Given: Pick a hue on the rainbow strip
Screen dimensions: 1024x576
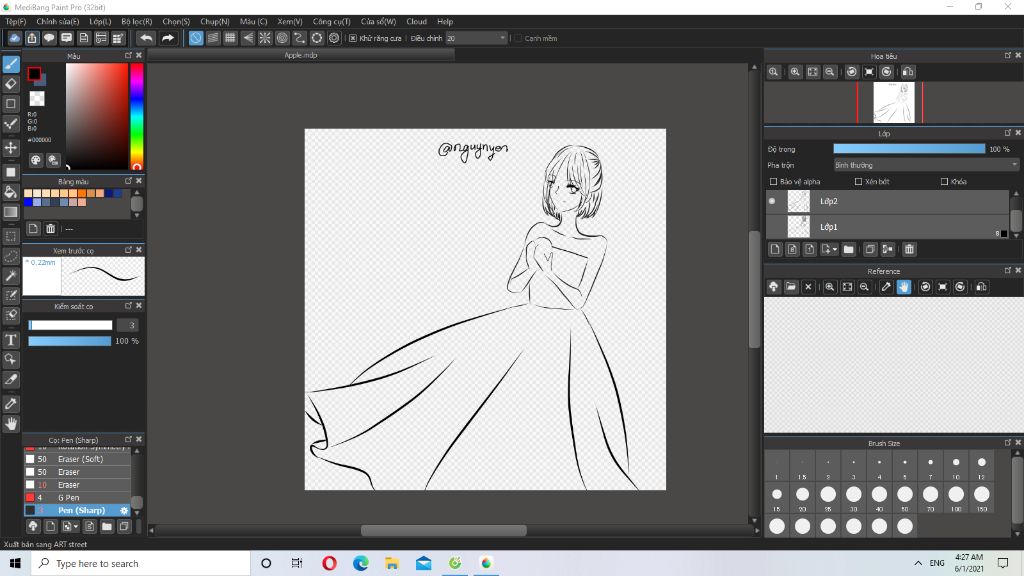Looking at the screenshot, I should point(136,116).
